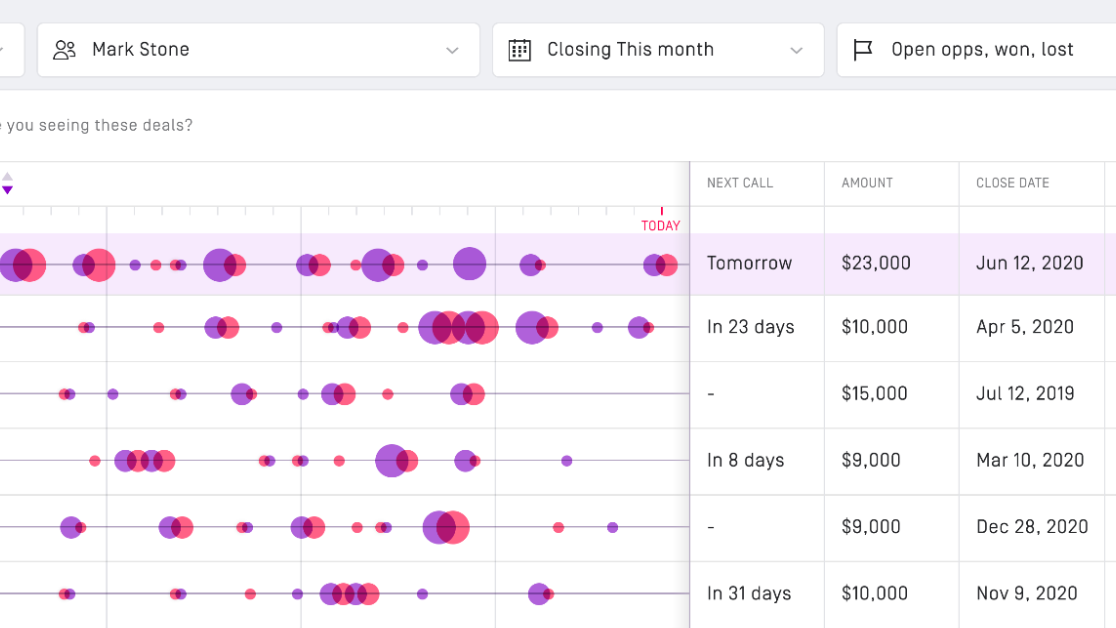Screen dimensions: 1116x628
Task: Select the TODAY marker on the timeline
Action: point(660,225)
